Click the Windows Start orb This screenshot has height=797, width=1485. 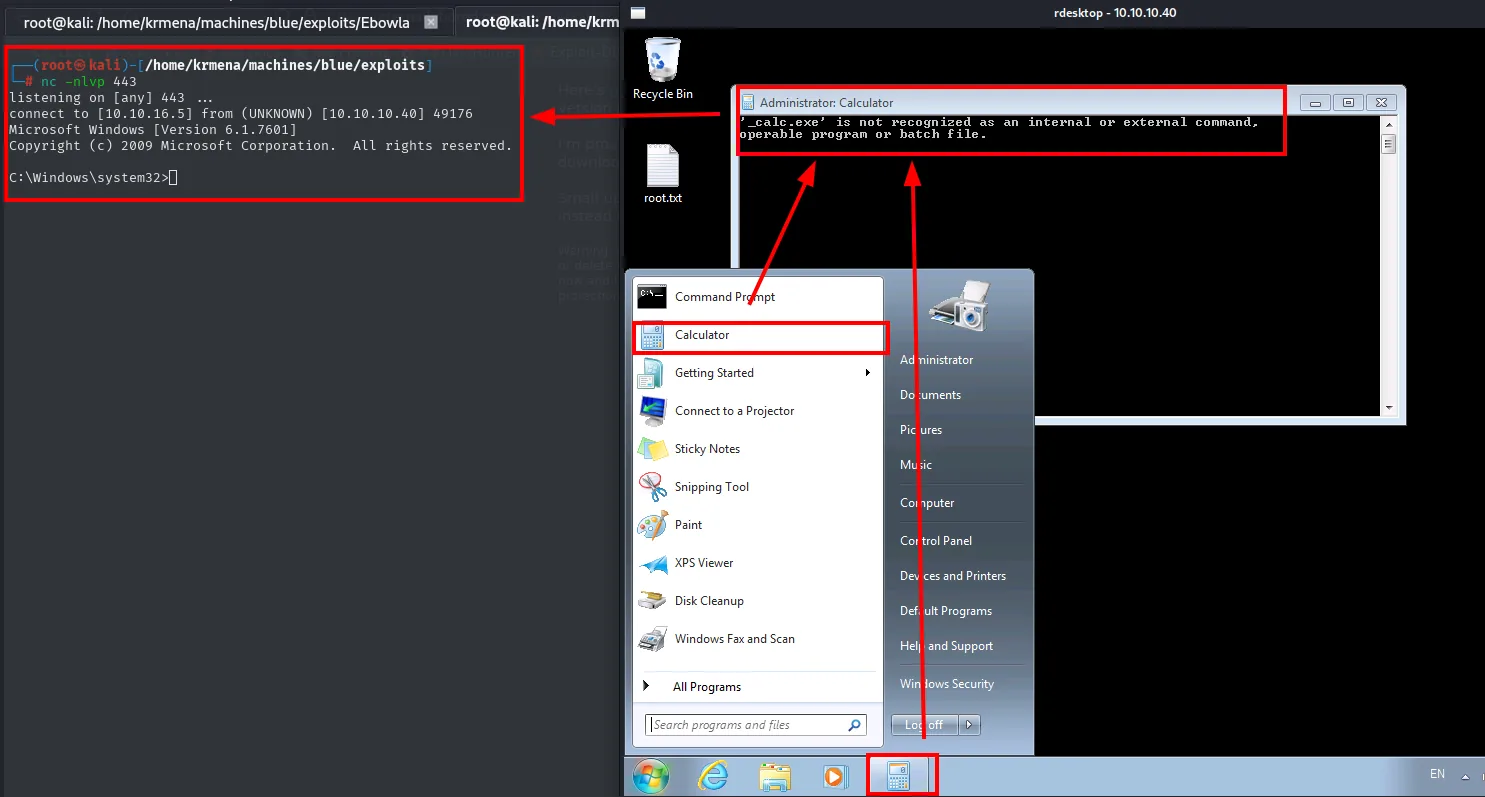(x=651, y=776)
